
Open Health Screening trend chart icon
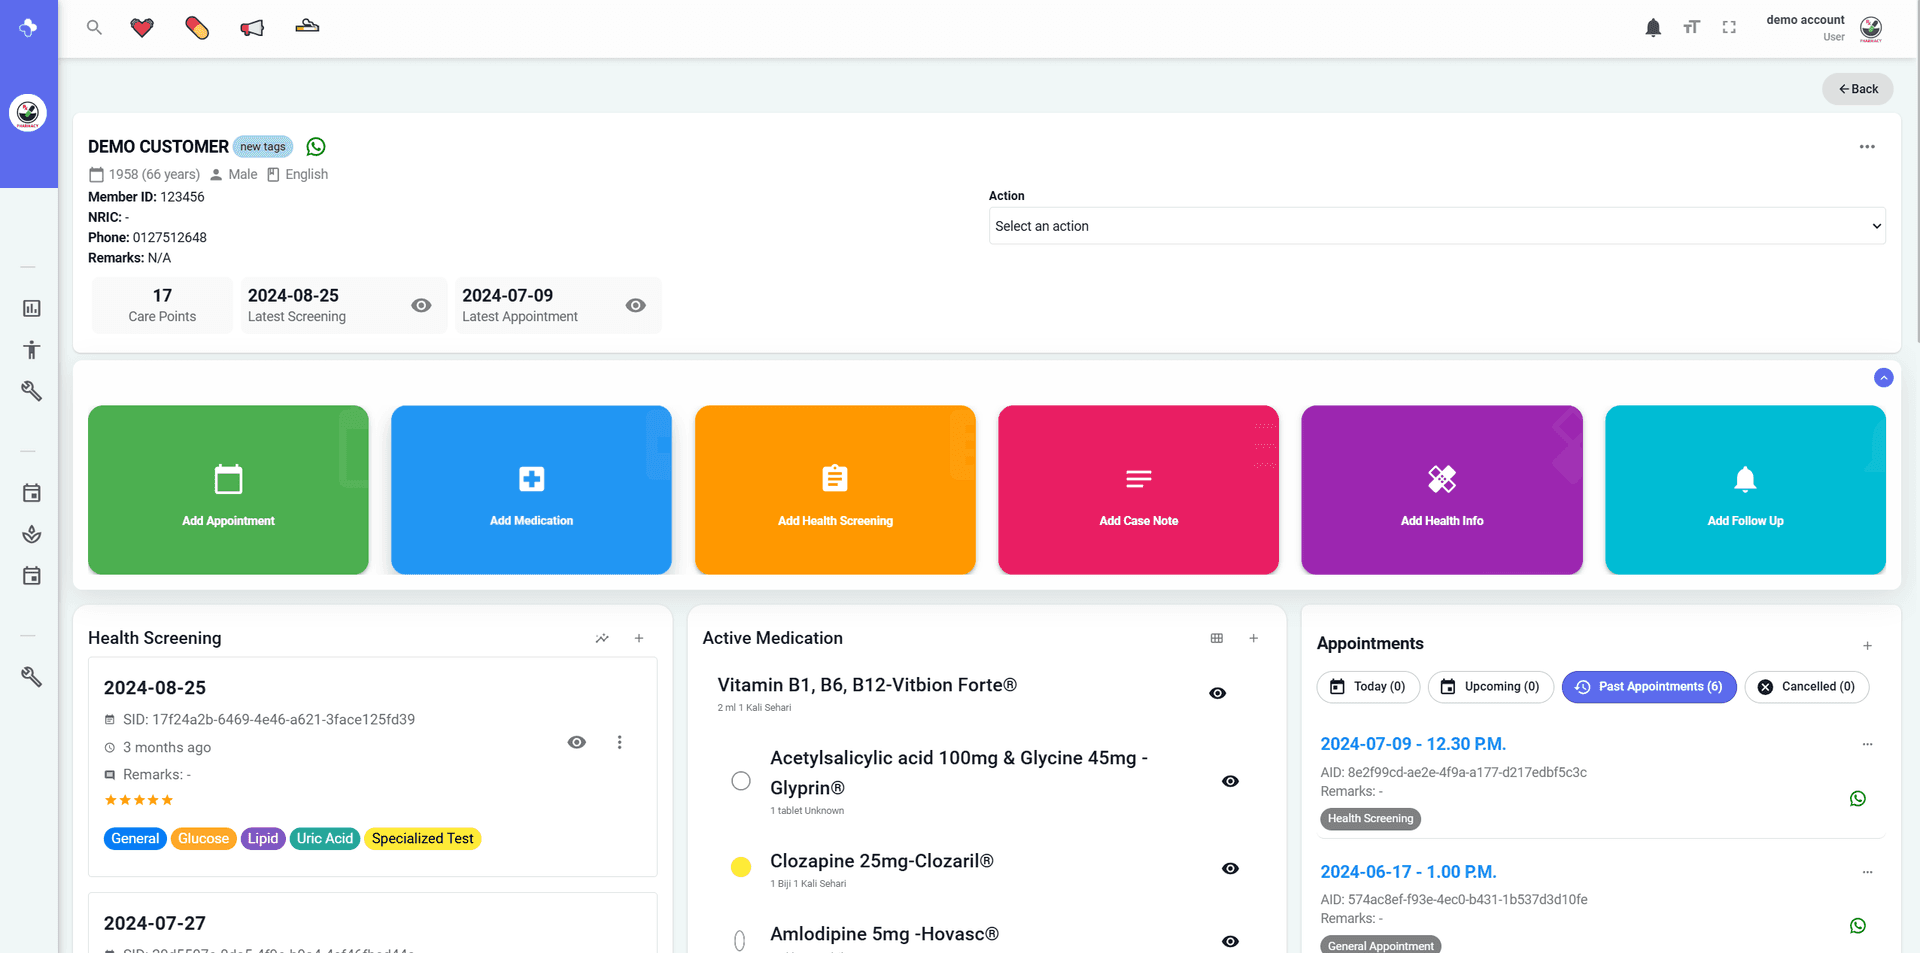(602, 638)
